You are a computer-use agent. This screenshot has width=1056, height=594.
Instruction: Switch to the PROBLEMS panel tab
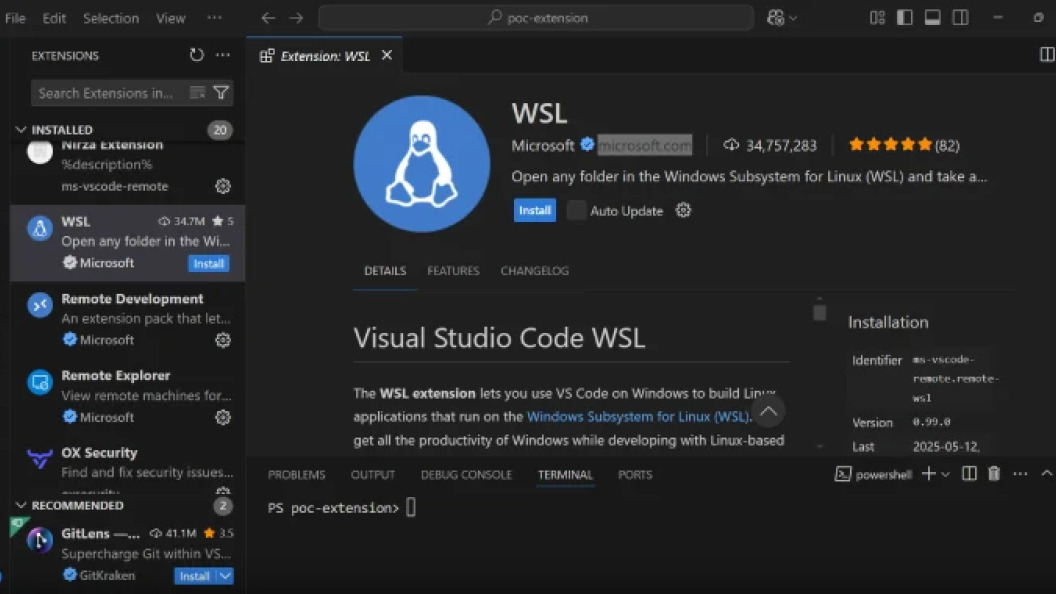coord(296,475)
